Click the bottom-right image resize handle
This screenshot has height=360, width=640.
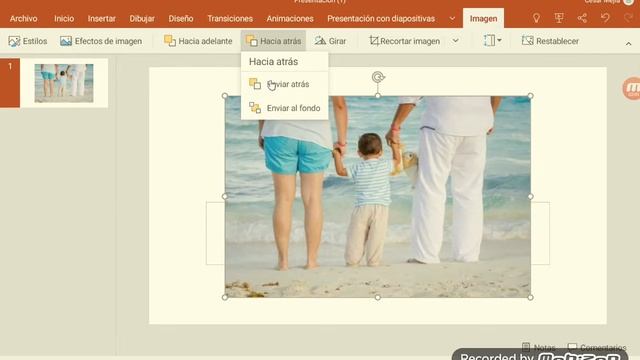[x=530, y=298]
